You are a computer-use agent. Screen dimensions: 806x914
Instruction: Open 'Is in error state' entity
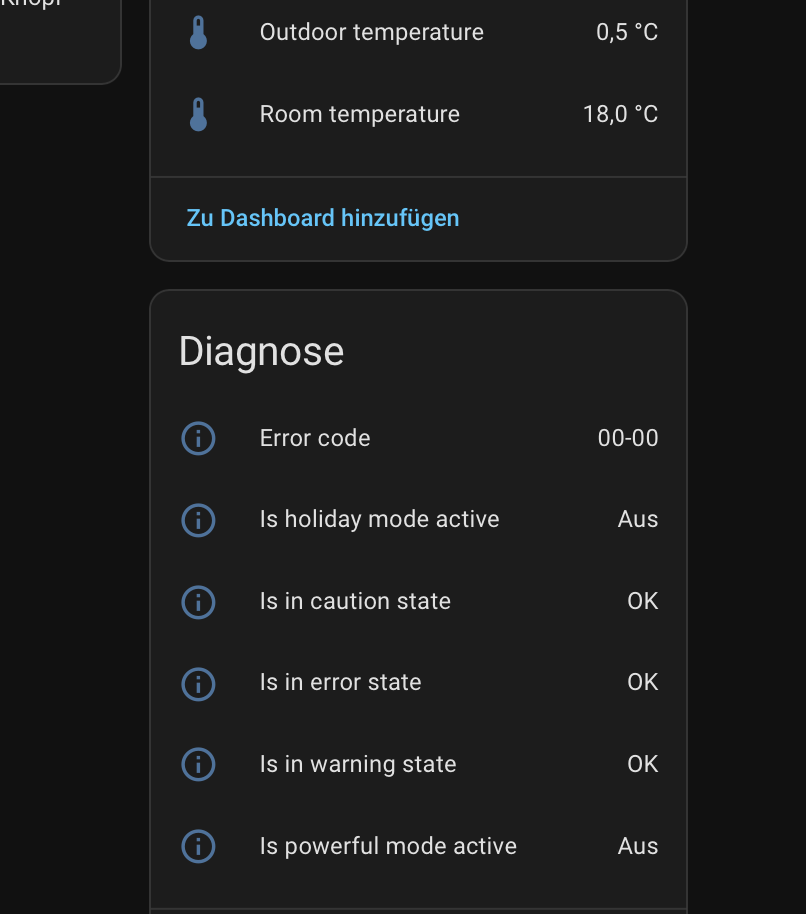[340, 683]
